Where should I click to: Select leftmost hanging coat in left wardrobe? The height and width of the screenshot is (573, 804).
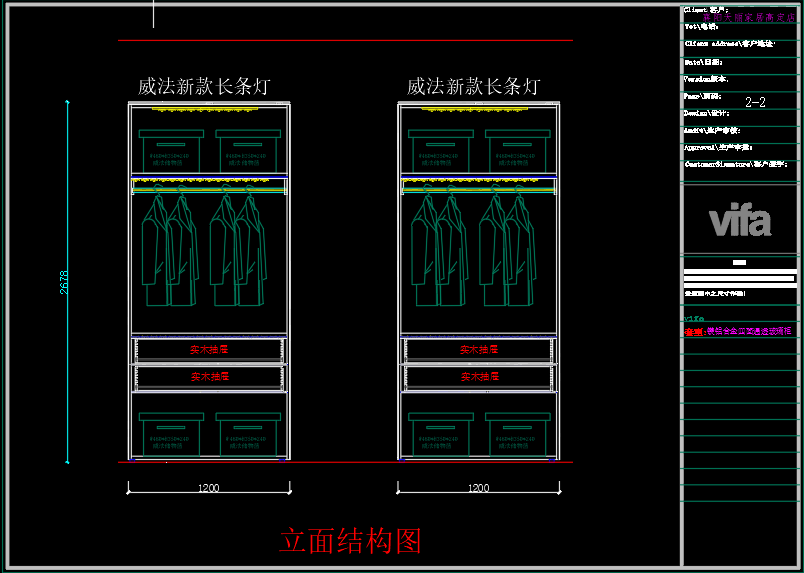point(155,250)
